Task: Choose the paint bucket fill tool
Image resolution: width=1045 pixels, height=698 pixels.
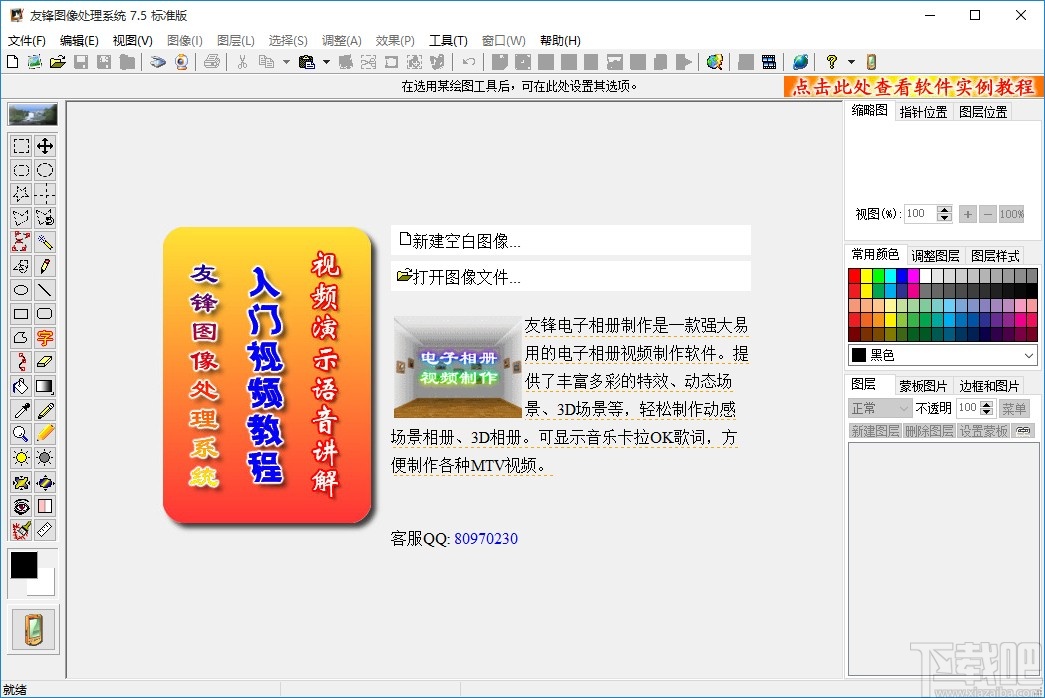Action: (x=21, y=386)
